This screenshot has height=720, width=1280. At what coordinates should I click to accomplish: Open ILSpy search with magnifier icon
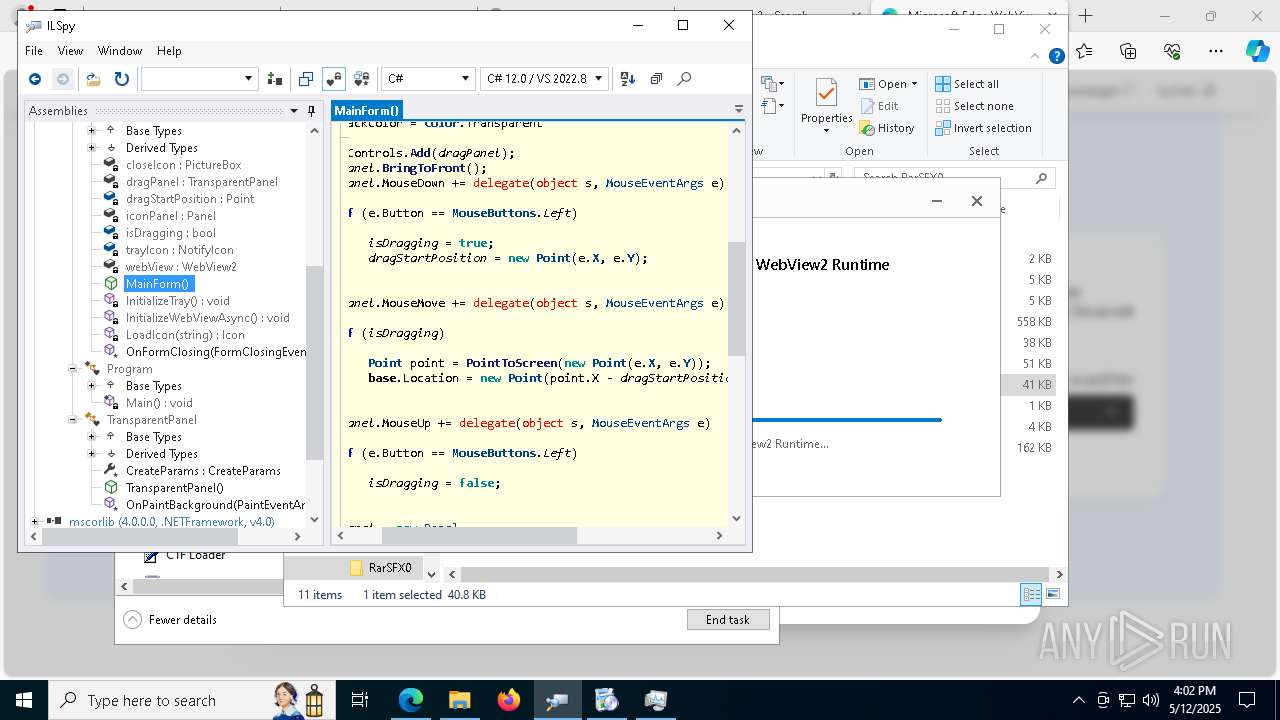click(x=684, y=79)
